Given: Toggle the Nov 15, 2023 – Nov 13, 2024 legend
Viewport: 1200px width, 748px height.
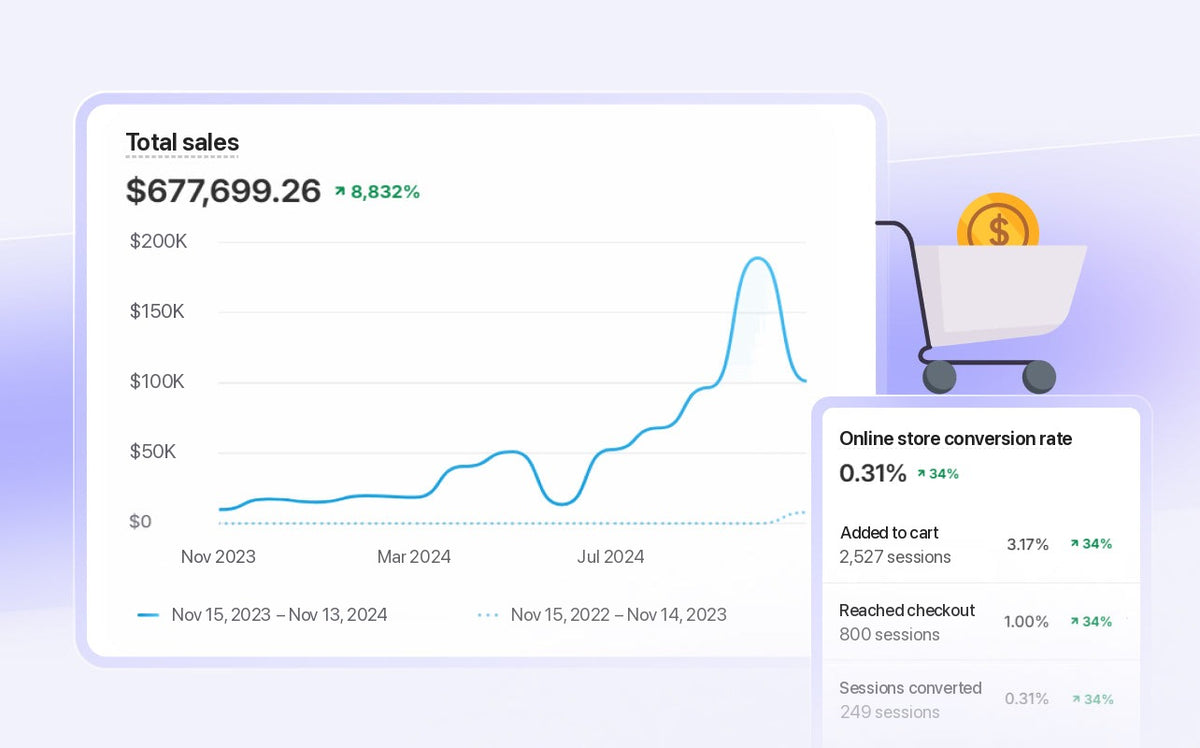Looking at the screenshot, I should [262, 615].
